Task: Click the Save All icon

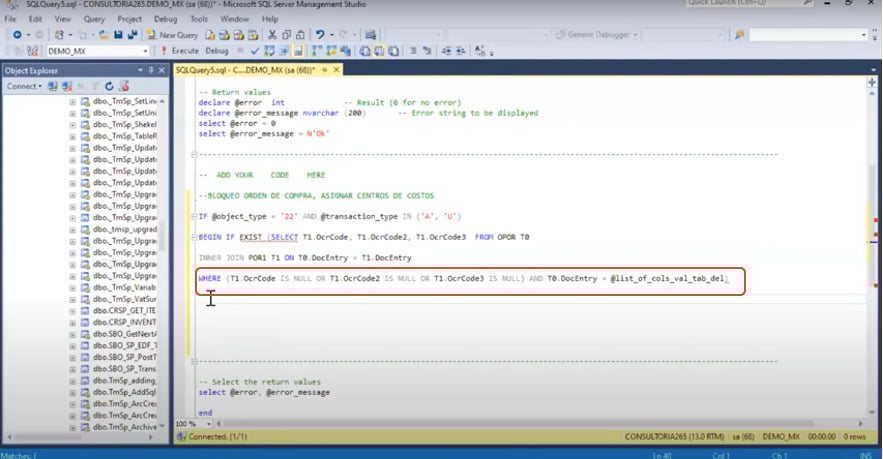Action: pyautogui.click(x=131, y=34)
